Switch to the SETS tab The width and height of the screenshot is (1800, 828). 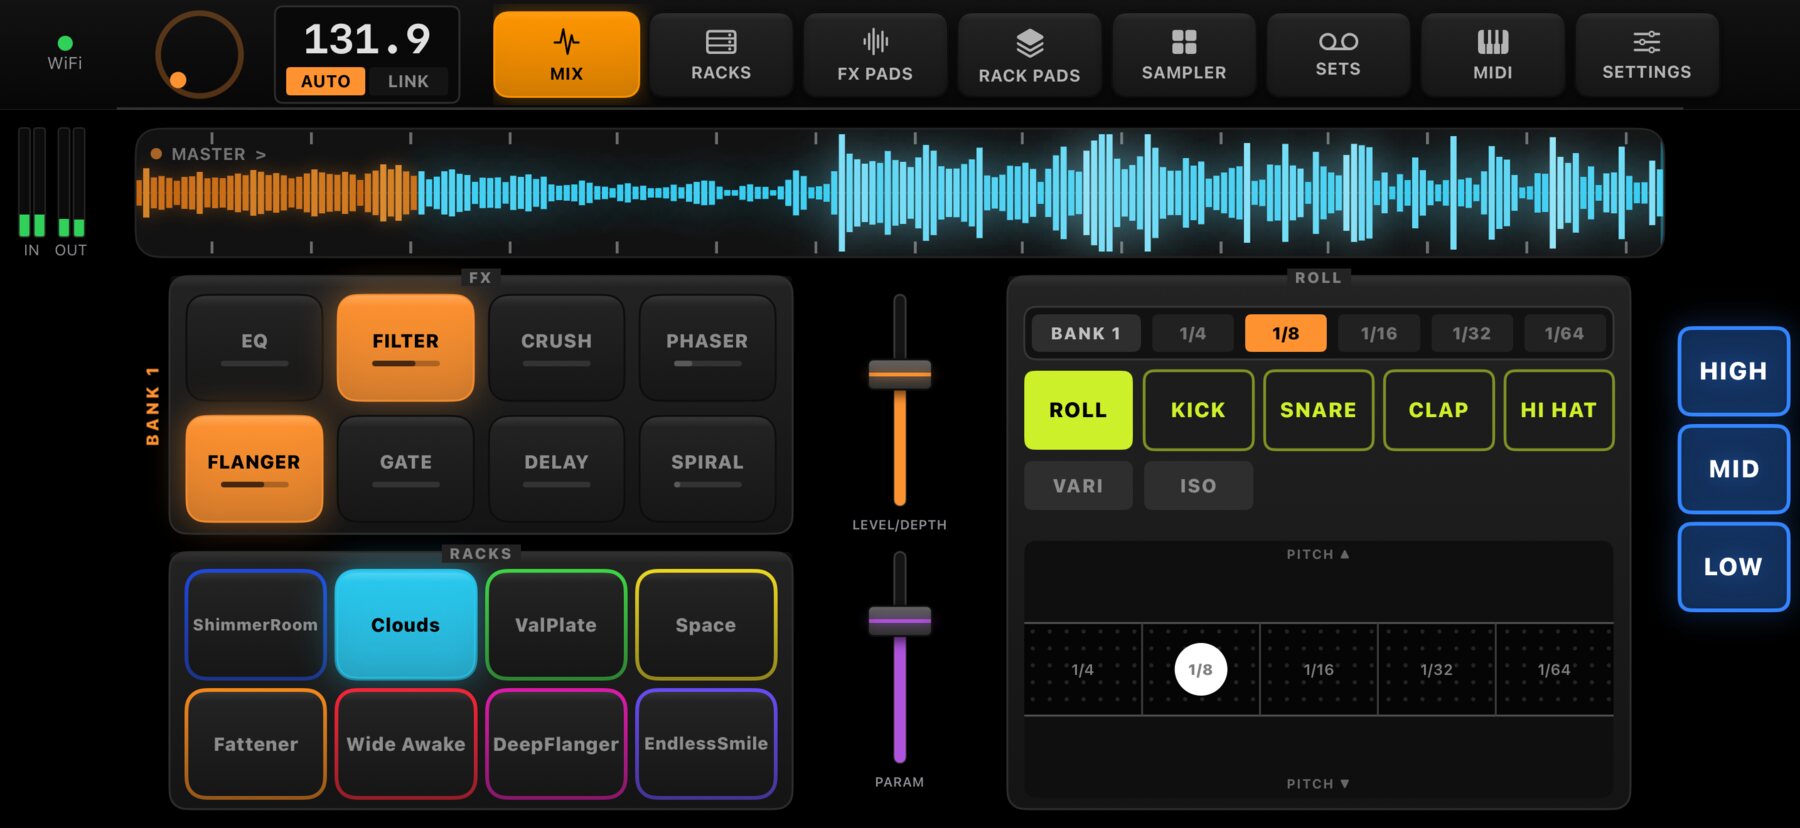(x=1338, y=55)
